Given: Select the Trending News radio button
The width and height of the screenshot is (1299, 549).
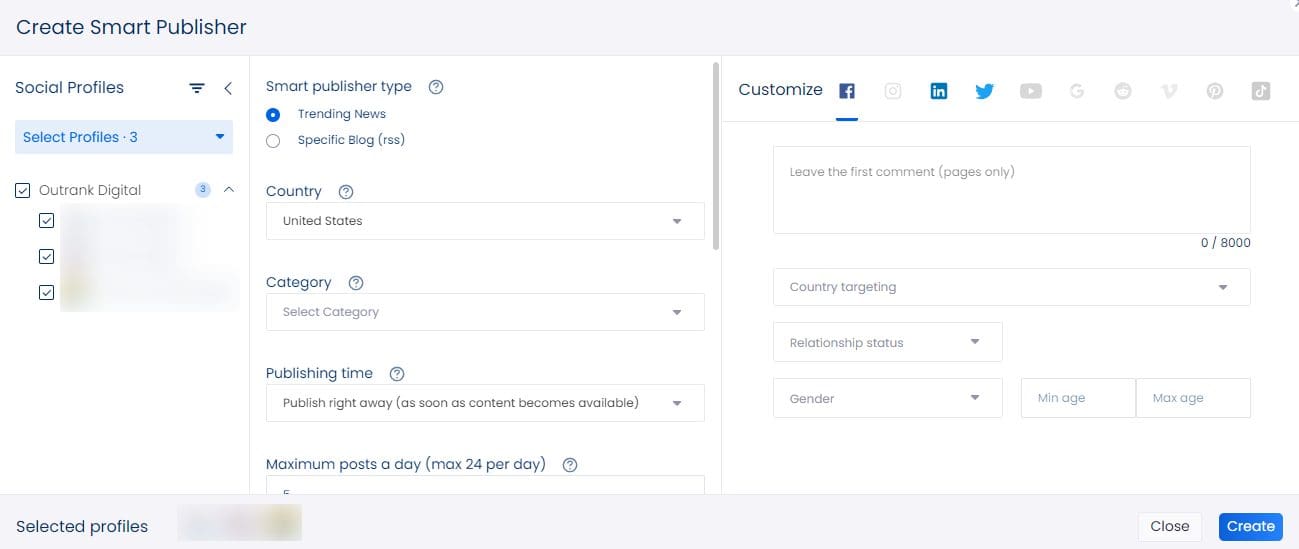Looking at the screenshot, I should pos(273,115).
